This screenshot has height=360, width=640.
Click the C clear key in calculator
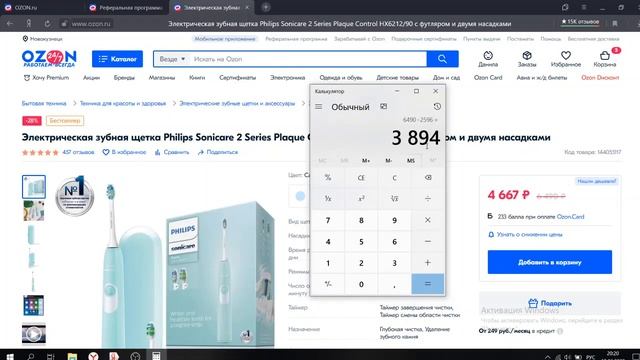(394, 178)
